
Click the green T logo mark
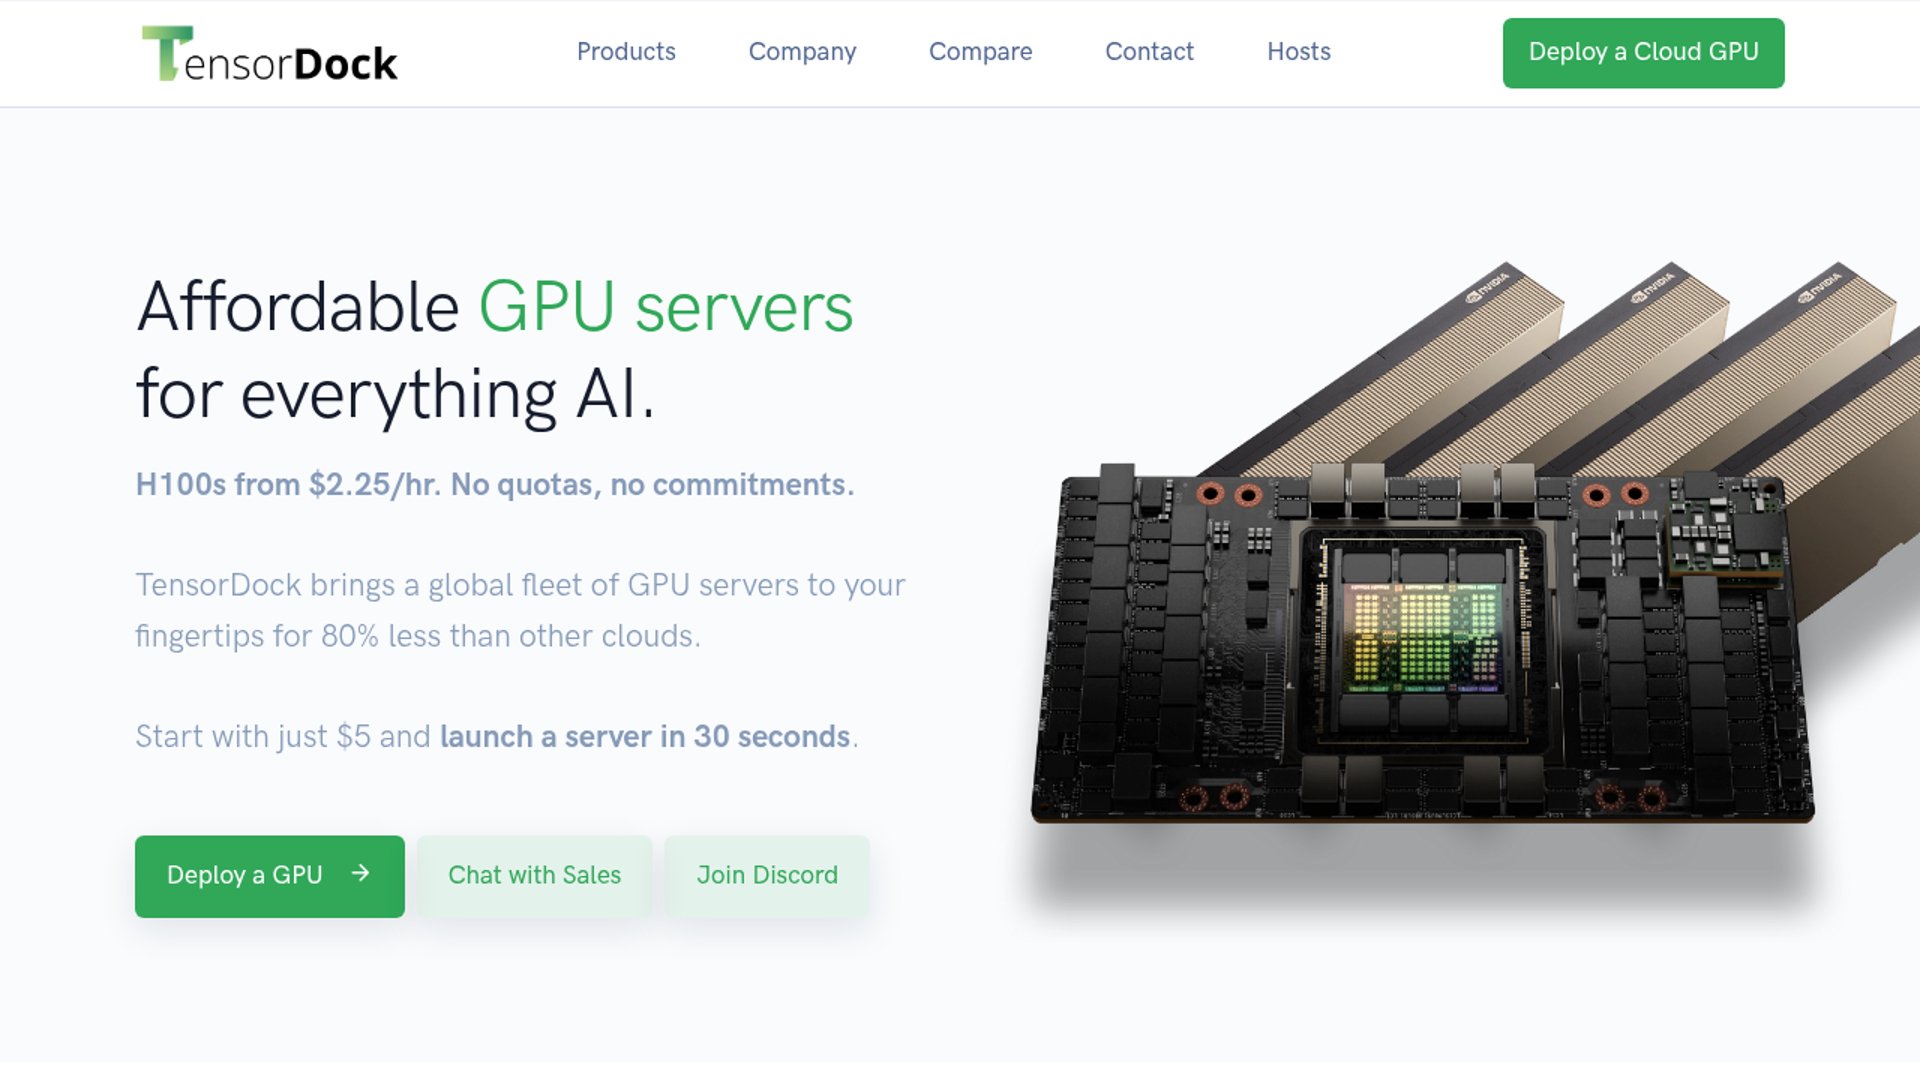point(166,53)
